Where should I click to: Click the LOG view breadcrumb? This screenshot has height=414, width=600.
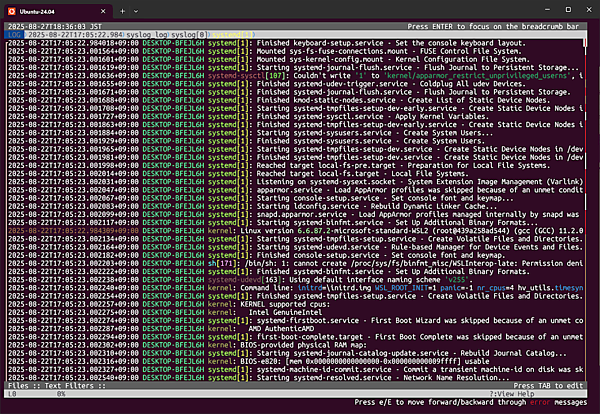(12, 35)
